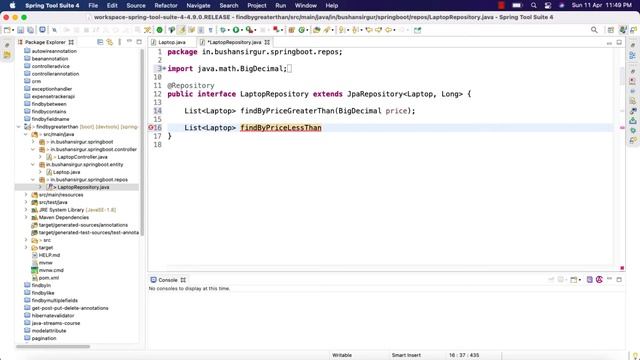The height and width of the screenshot is (360, 640).
Task: Click the Package Explorer tab
Action: coord(45,42)
